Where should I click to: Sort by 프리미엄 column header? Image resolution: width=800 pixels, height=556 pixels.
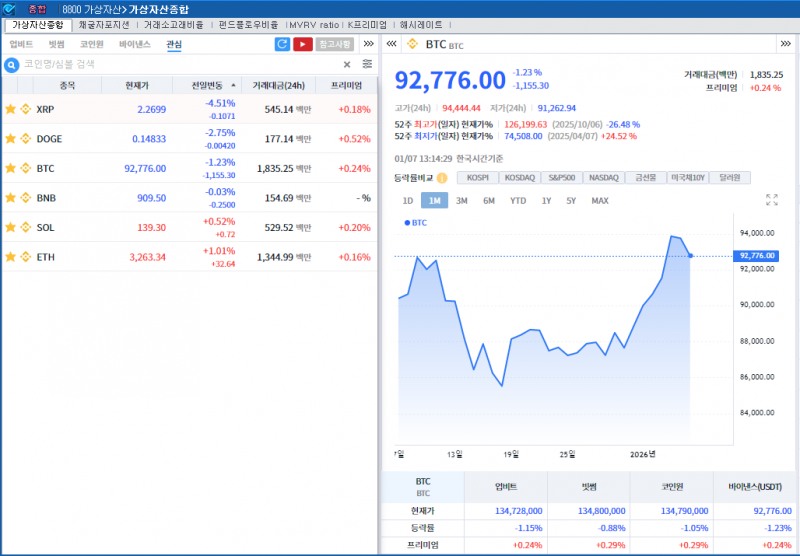[346, 85]
